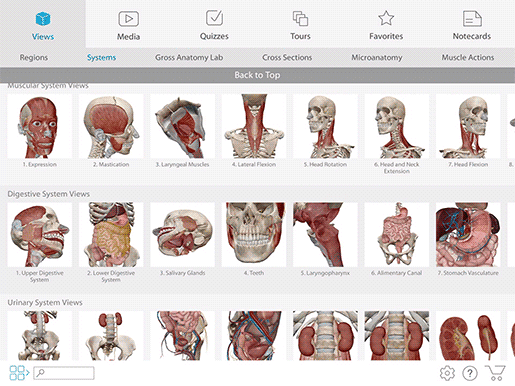Open the shopping cart store icon
Screen dimensions: 515x386
(495, 373)
